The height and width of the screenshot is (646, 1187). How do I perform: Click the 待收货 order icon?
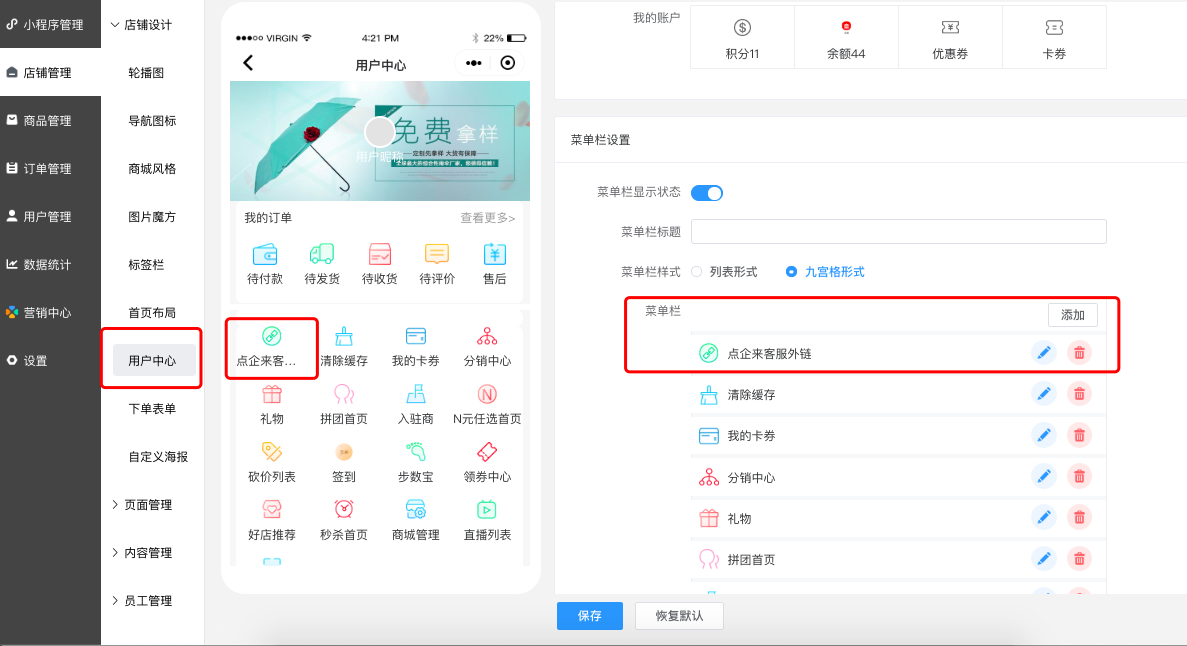pos(379,254)
